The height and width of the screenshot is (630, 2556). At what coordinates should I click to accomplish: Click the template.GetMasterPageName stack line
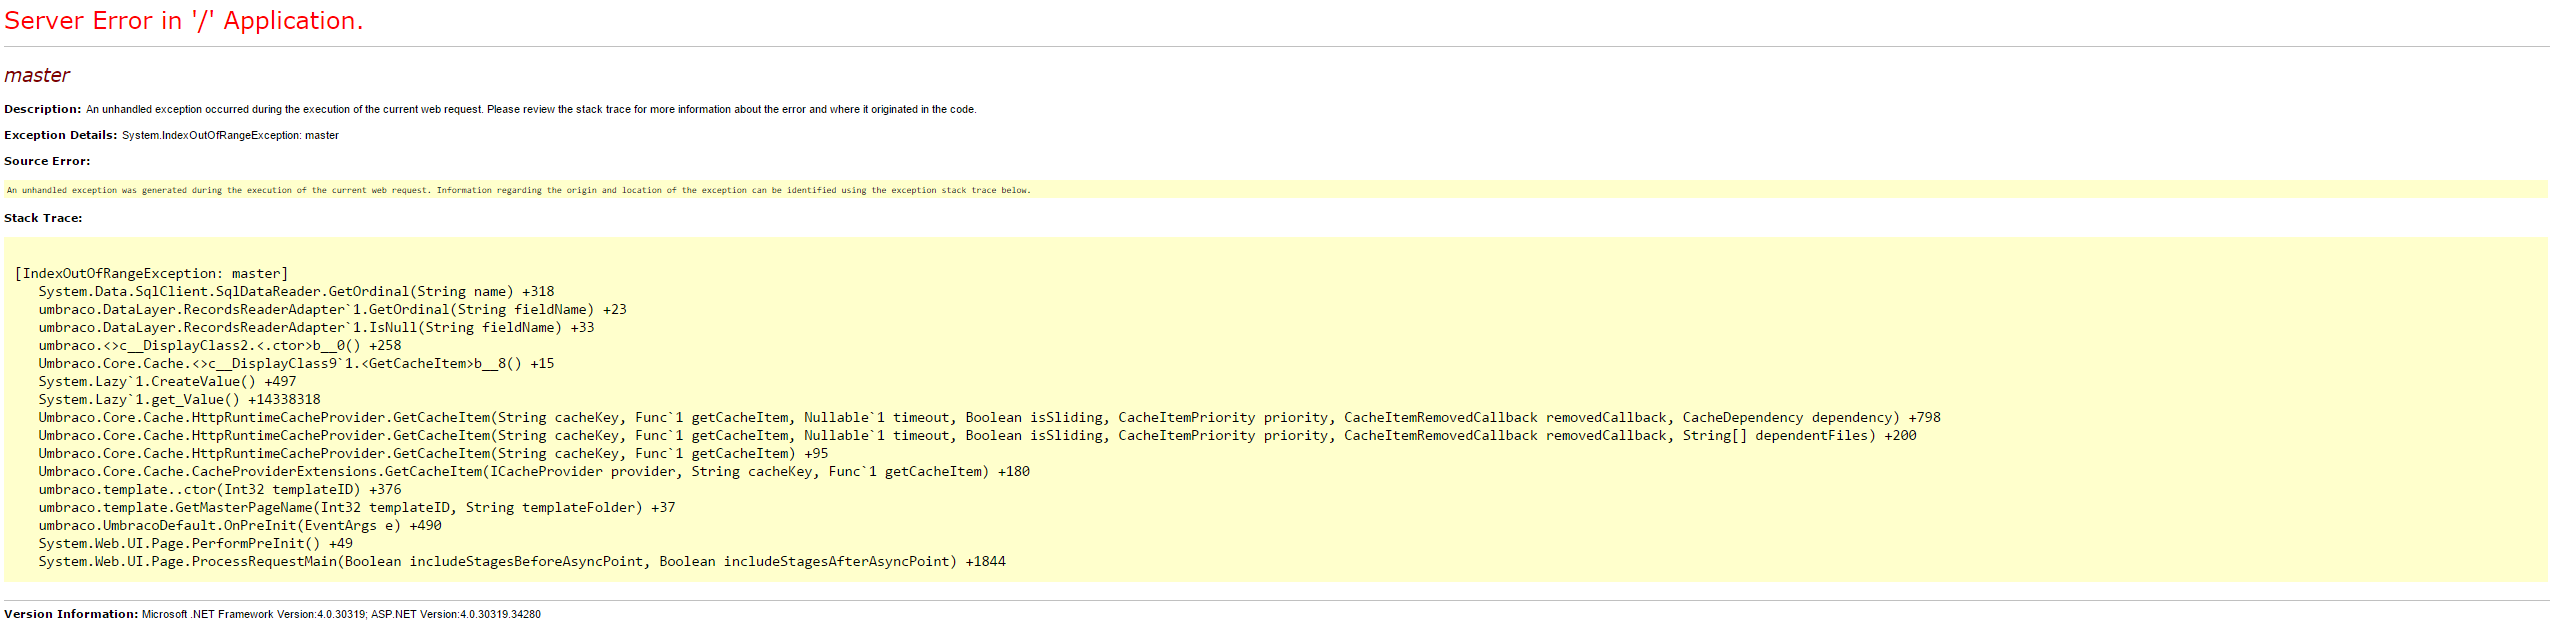point(356,507)
